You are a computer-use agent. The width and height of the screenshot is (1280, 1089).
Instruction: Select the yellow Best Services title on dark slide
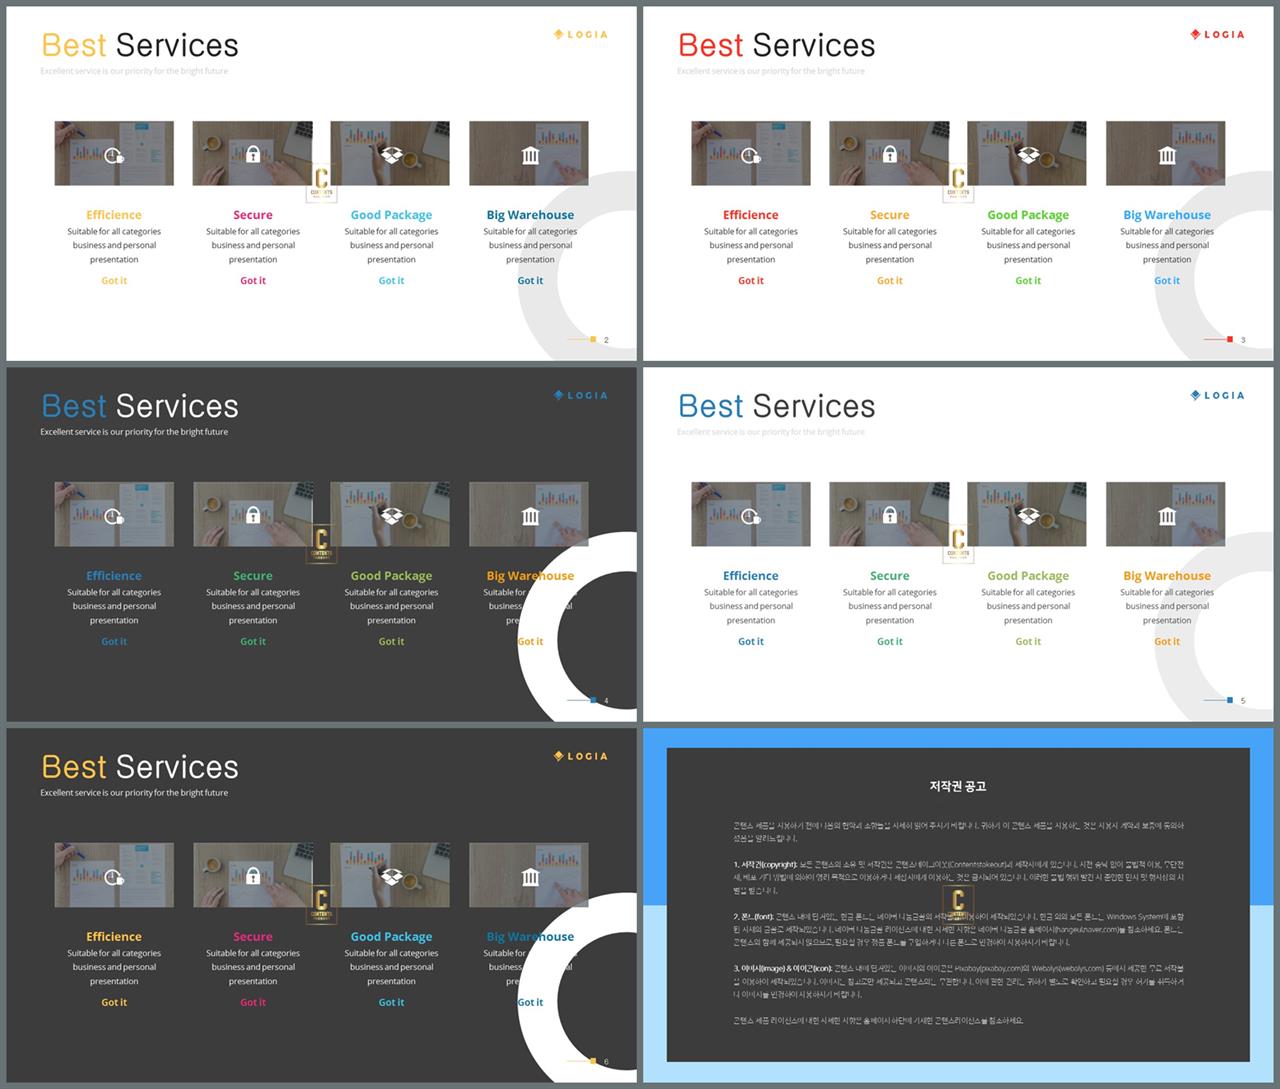(x=140, y=767)
